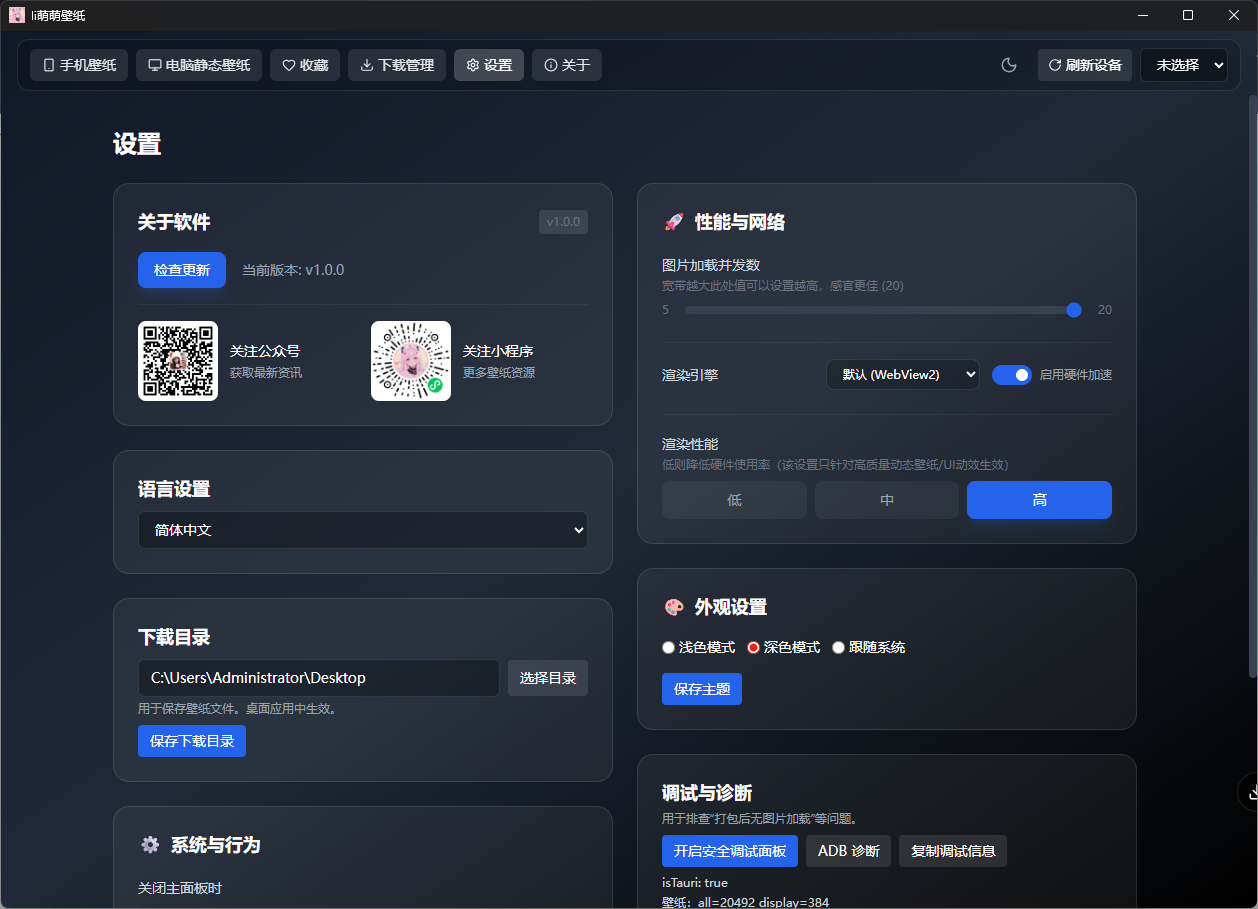Select the 浅色模式 radio button
Viewport: 1258px width, 909px height.
(x=668, y=647)
